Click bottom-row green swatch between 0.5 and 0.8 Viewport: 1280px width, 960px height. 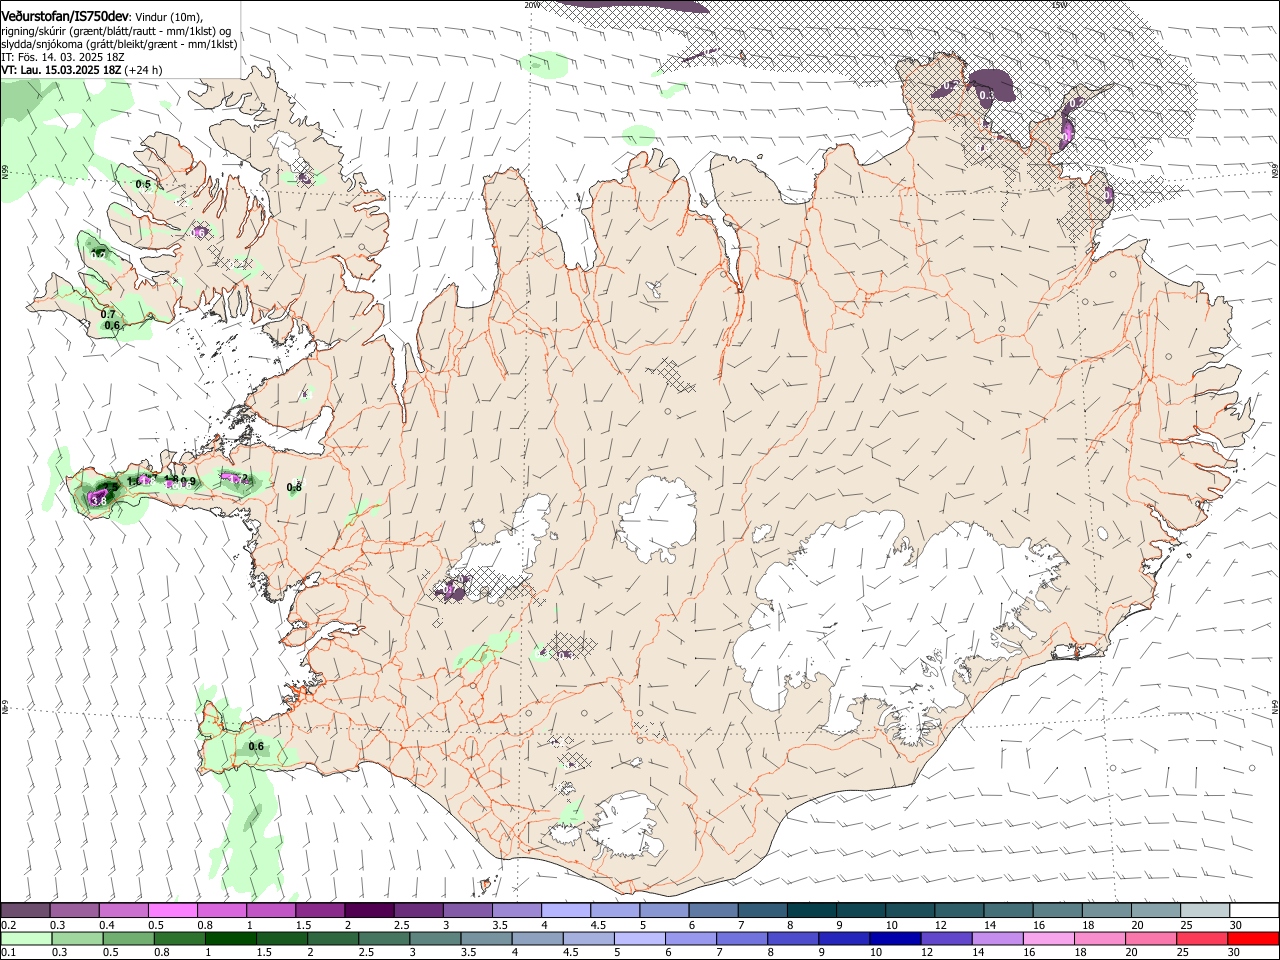pyautogui.click(x=130, y=938)
